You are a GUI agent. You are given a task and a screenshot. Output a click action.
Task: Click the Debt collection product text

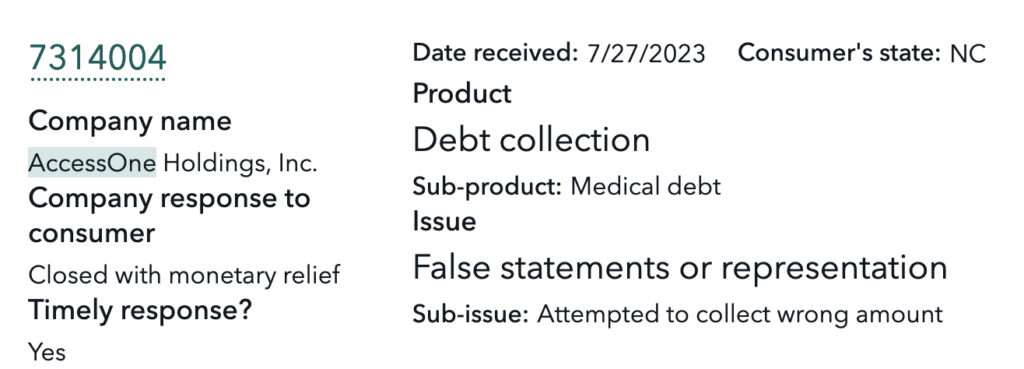click(x=531, y=140)
